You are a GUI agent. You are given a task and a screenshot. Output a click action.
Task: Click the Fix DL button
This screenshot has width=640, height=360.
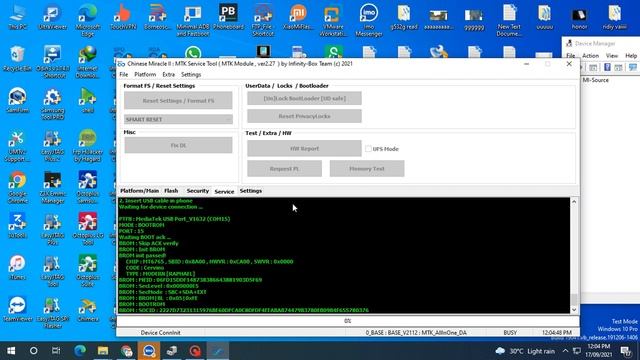(178, 145)
